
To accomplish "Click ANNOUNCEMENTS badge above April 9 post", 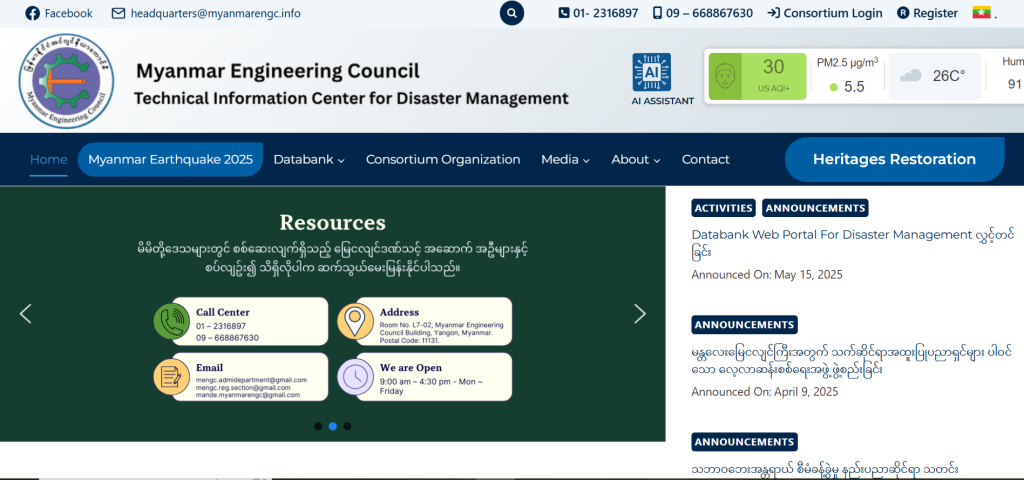I will pos(744,325).
